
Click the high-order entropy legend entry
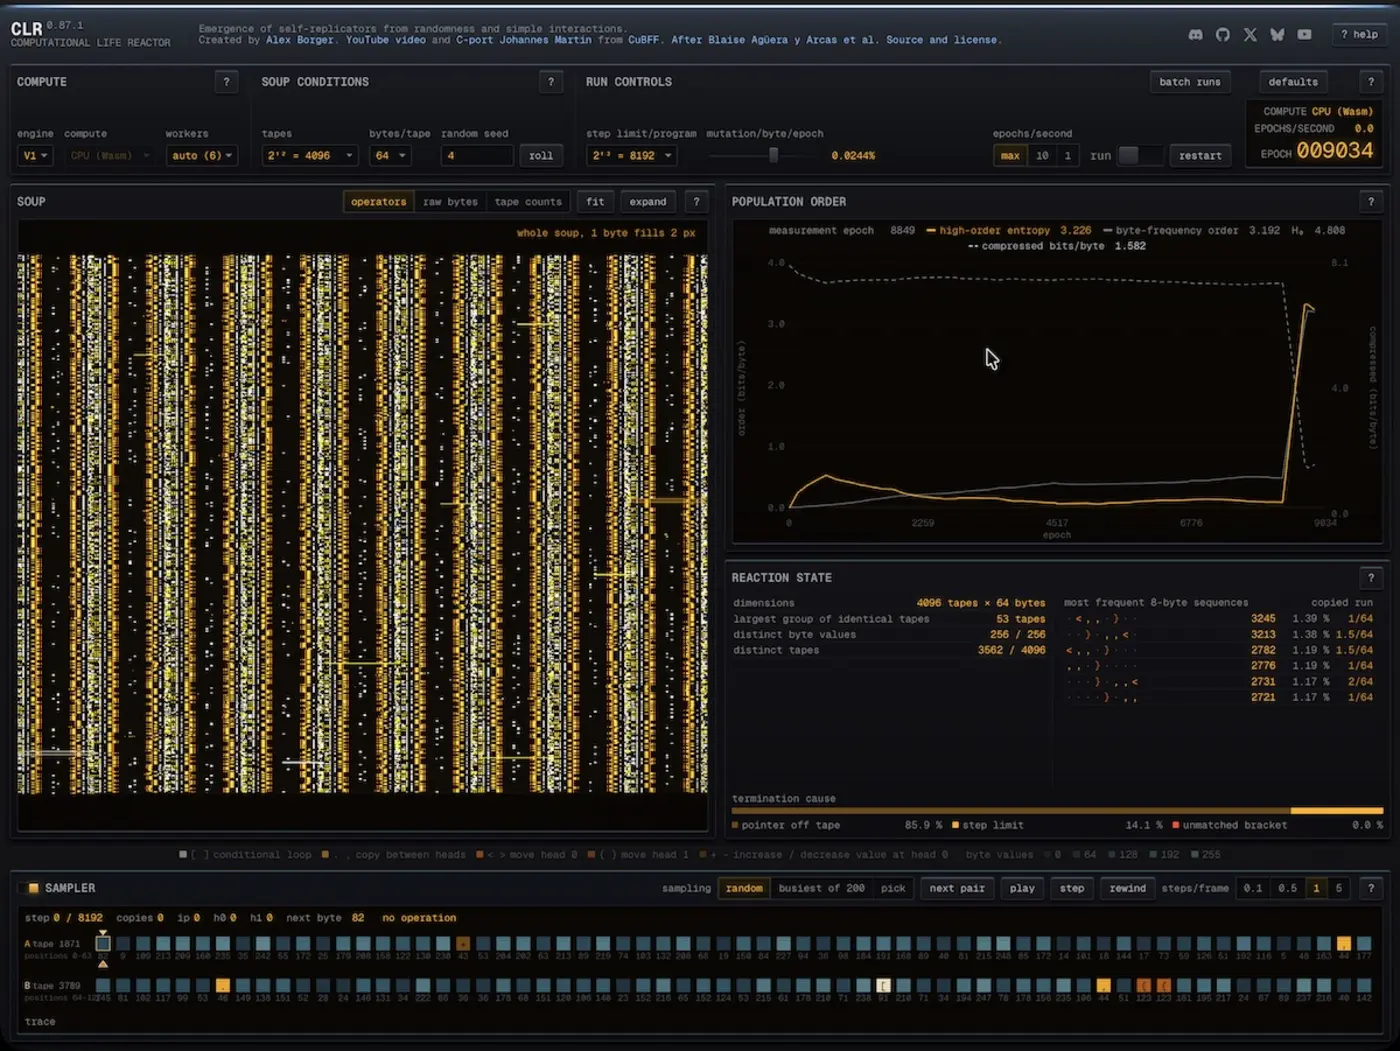(x=1008, y=230)
